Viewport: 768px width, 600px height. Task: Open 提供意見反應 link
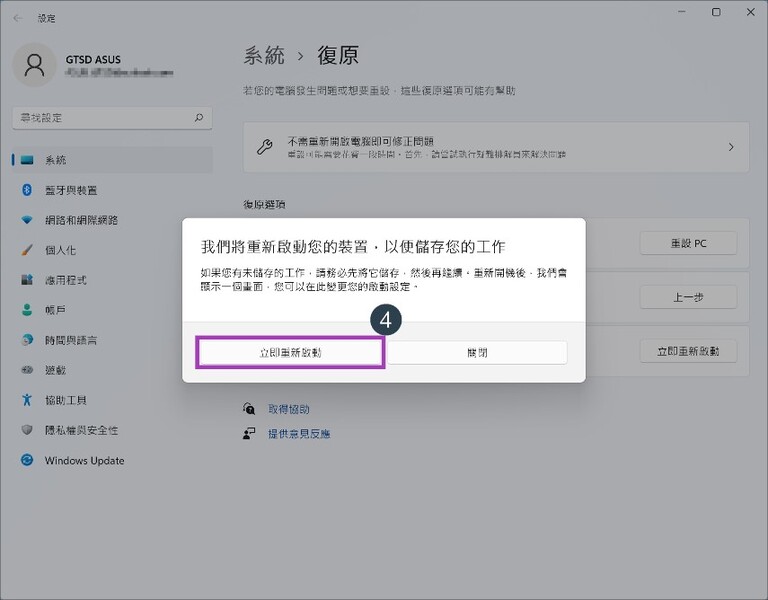[x=299, y=433]
